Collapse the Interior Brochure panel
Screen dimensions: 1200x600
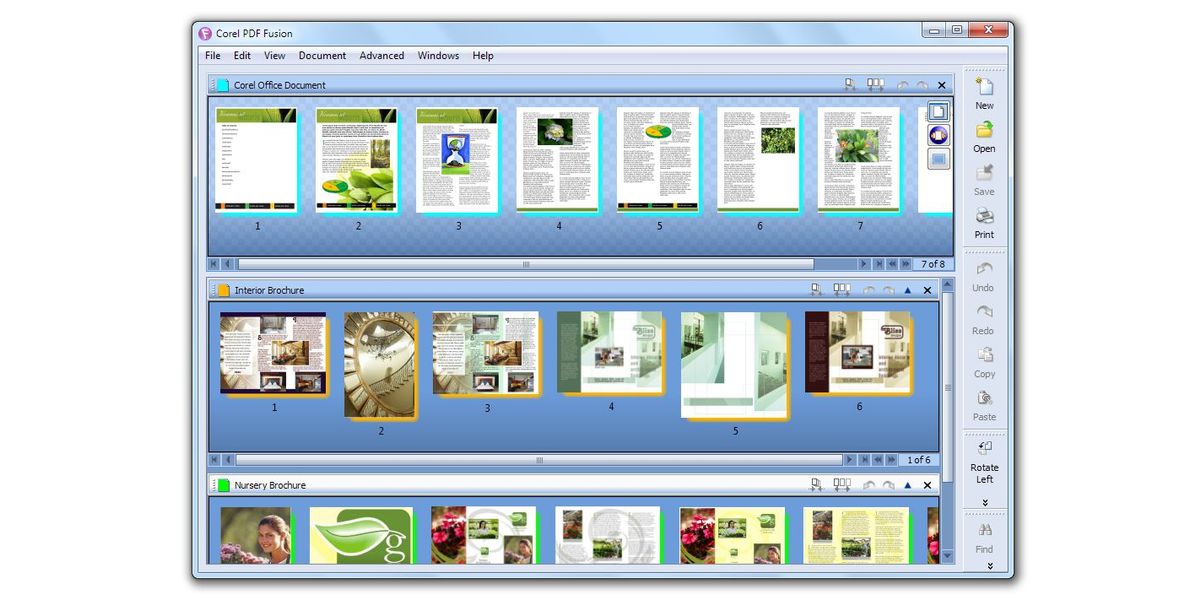click(907, 290)
